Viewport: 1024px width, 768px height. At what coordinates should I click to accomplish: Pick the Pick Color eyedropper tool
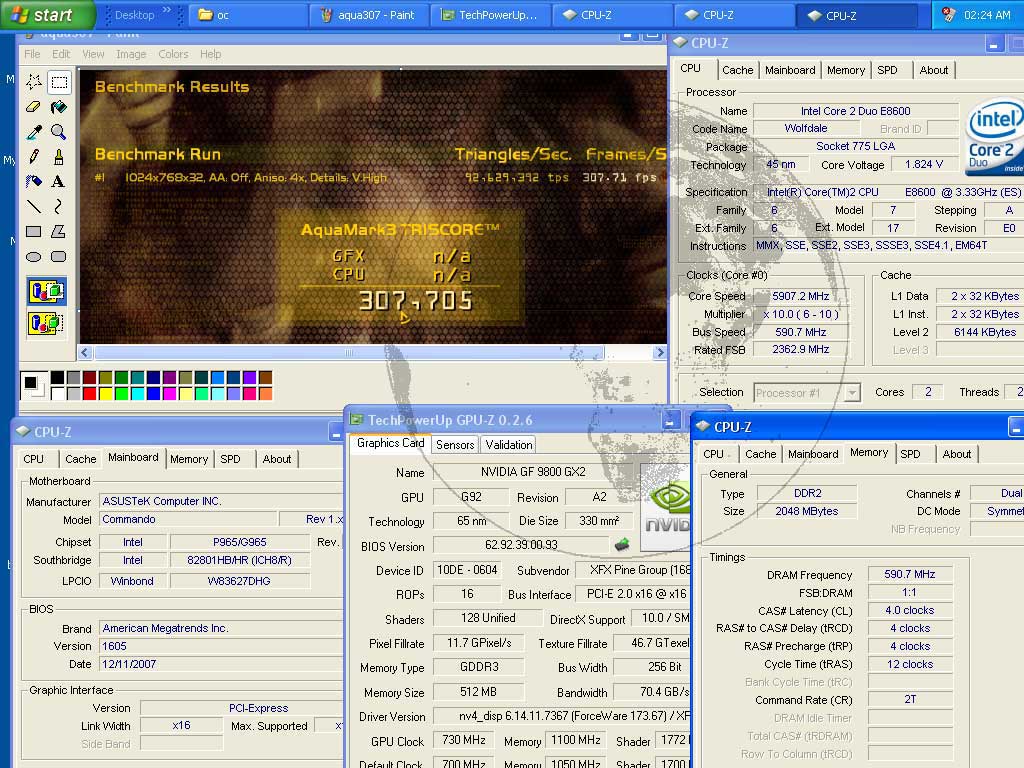pos(34,132)
